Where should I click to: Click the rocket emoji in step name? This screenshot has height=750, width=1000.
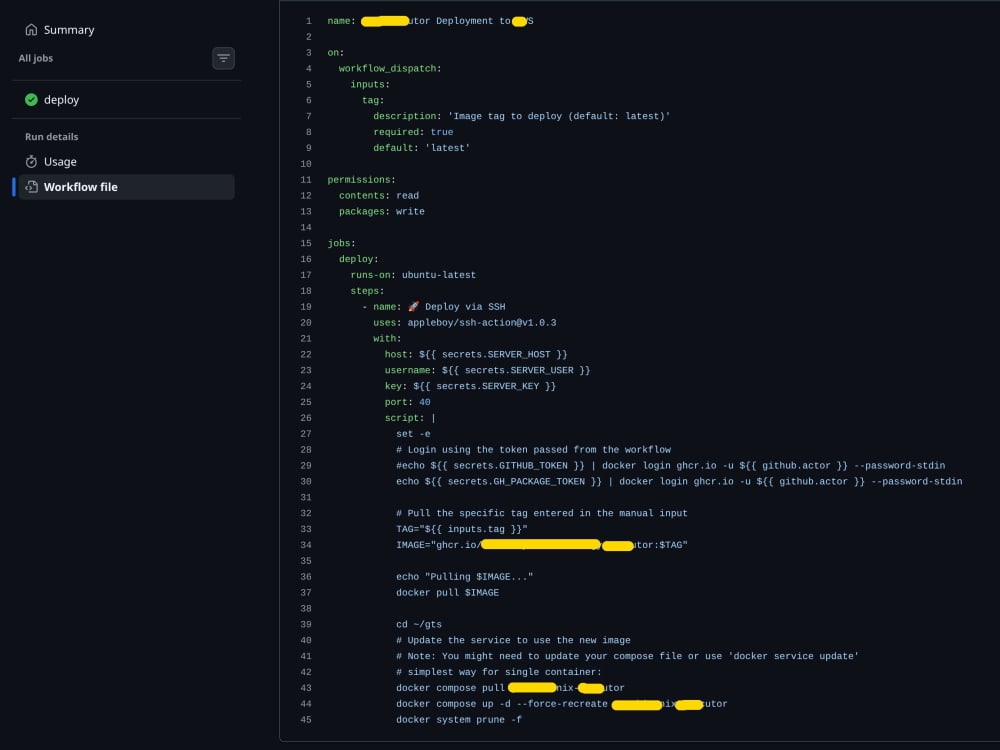[413, 307]
